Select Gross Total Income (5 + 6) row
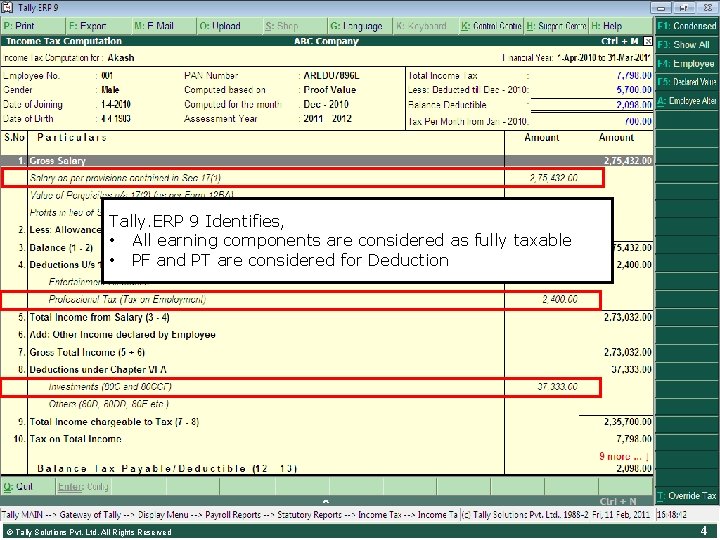The image size is (720, 540). [x=326, y=352]
